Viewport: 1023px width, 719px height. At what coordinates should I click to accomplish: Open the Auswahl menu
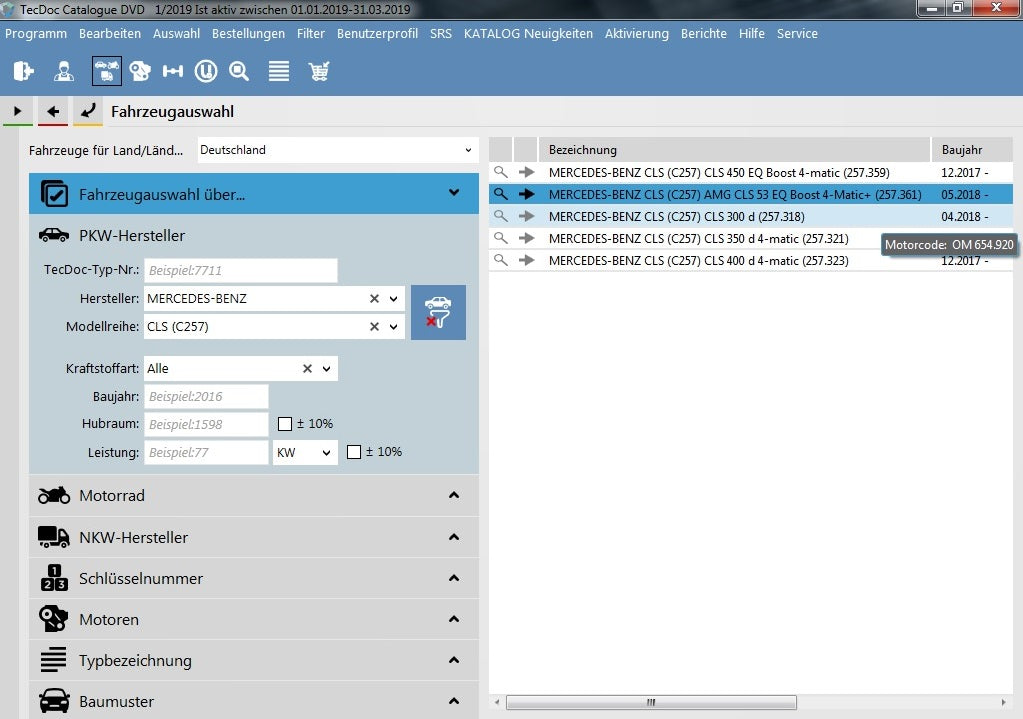pos(176,33)
